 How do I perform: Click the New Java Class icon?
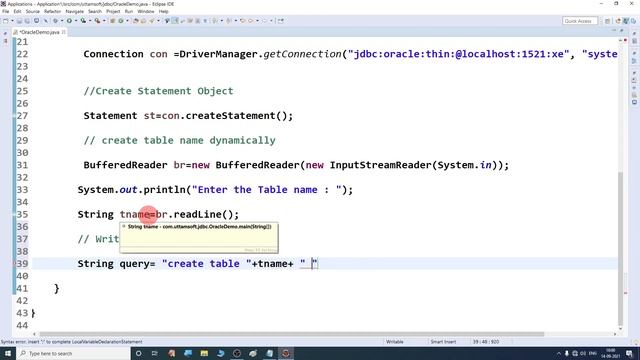click(121, 21)
